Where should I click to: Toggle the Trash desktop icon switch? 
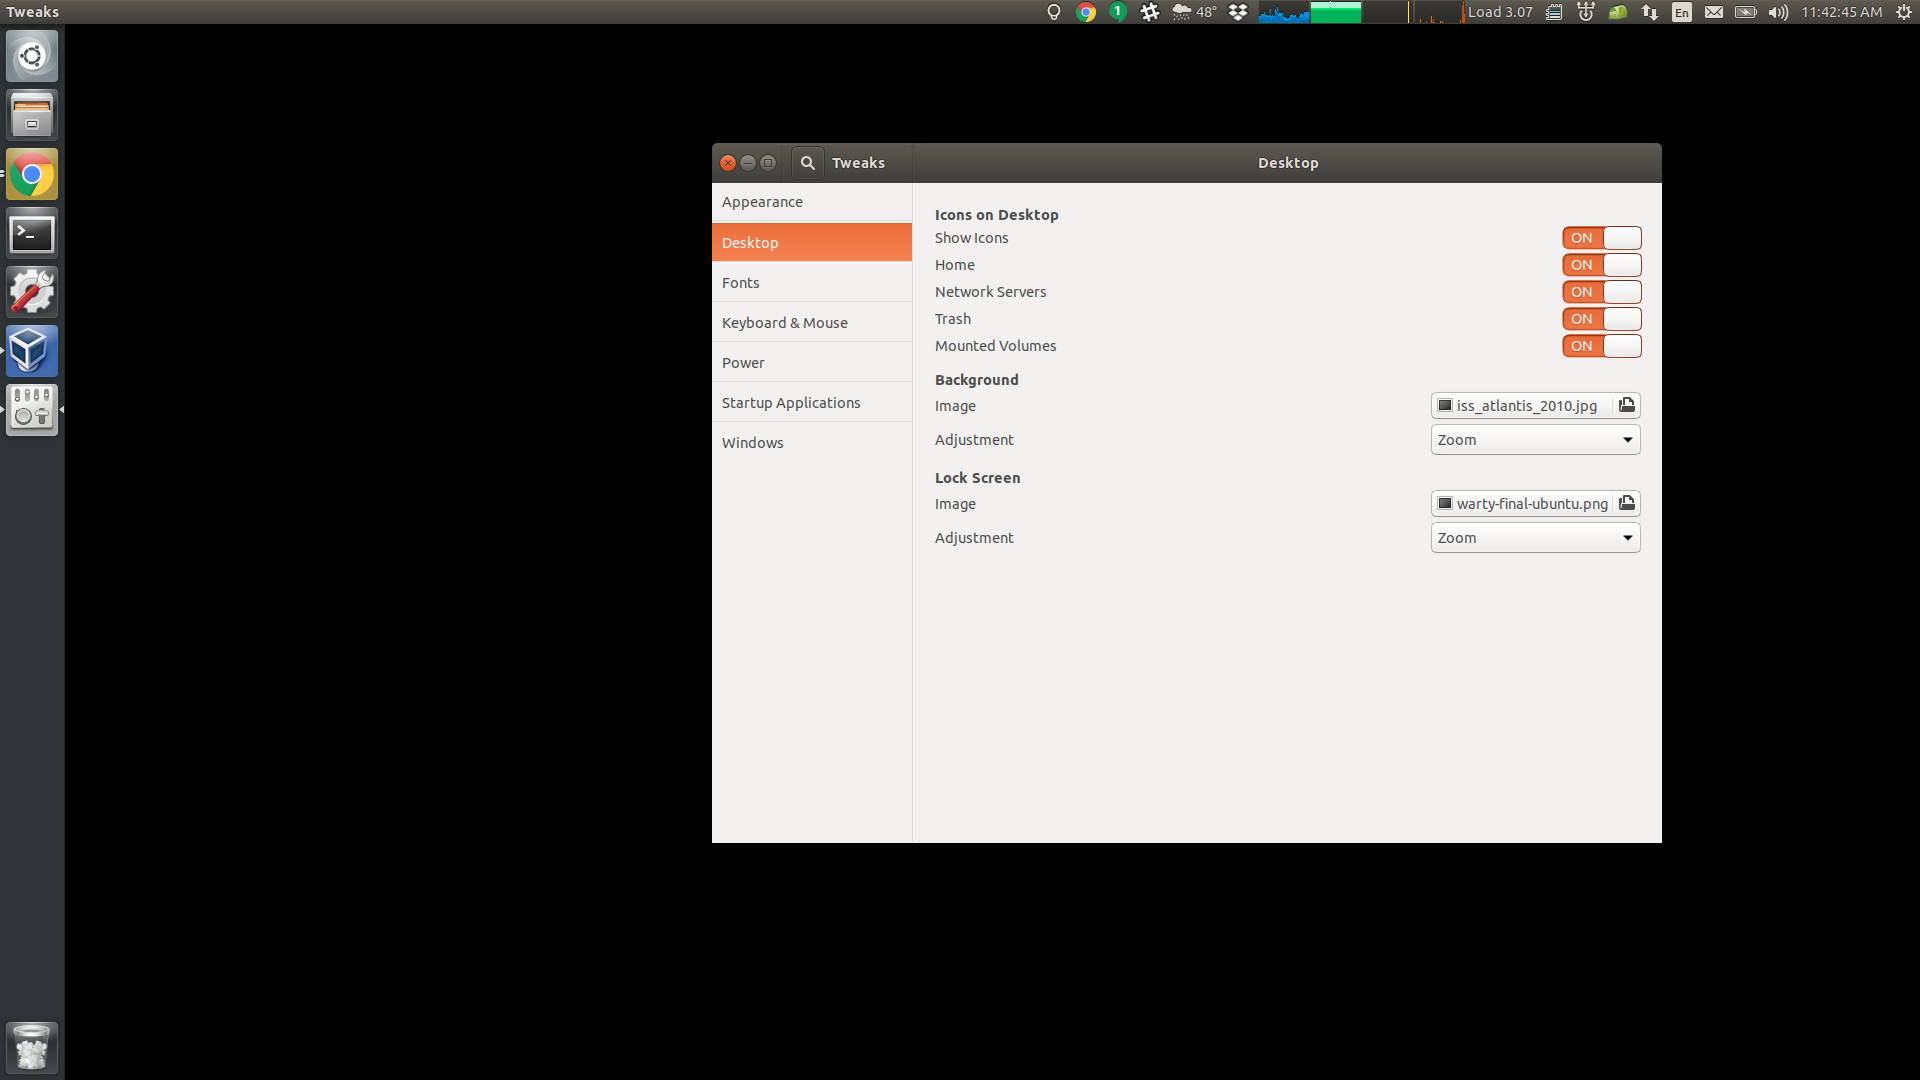1601,319
